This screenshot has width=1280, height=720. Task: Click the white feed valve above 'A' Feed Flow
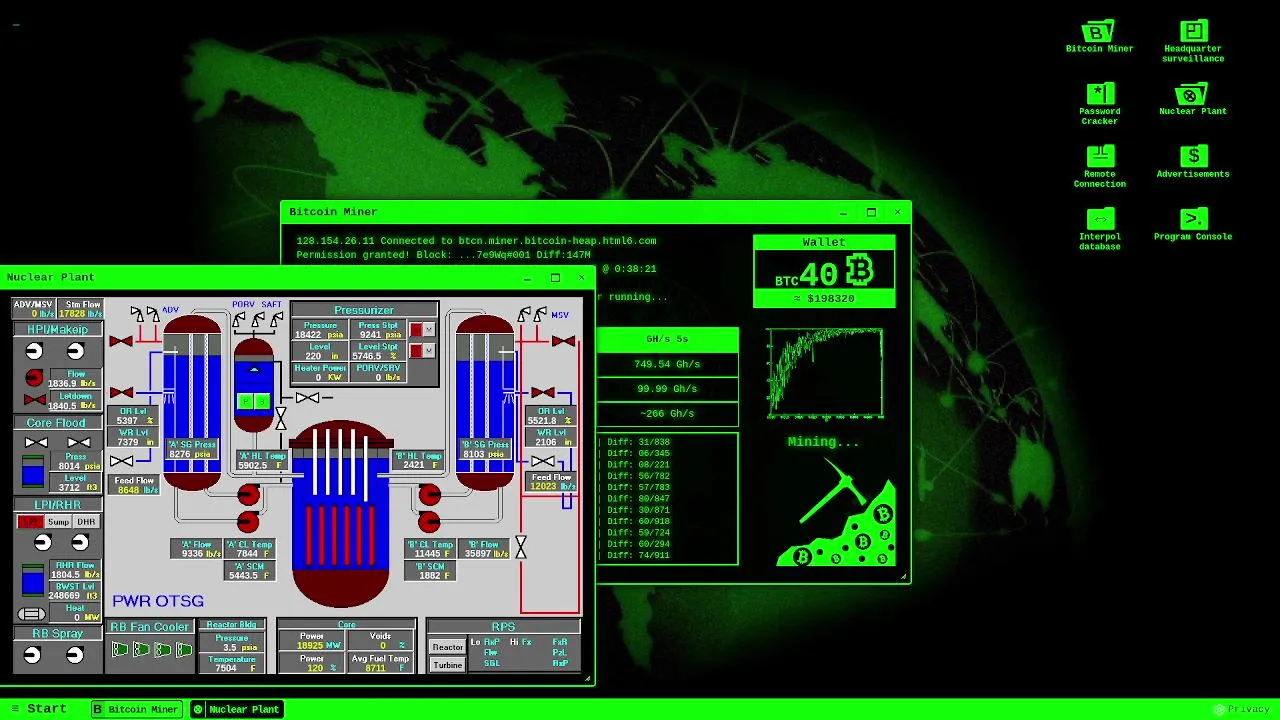(121, 461)
